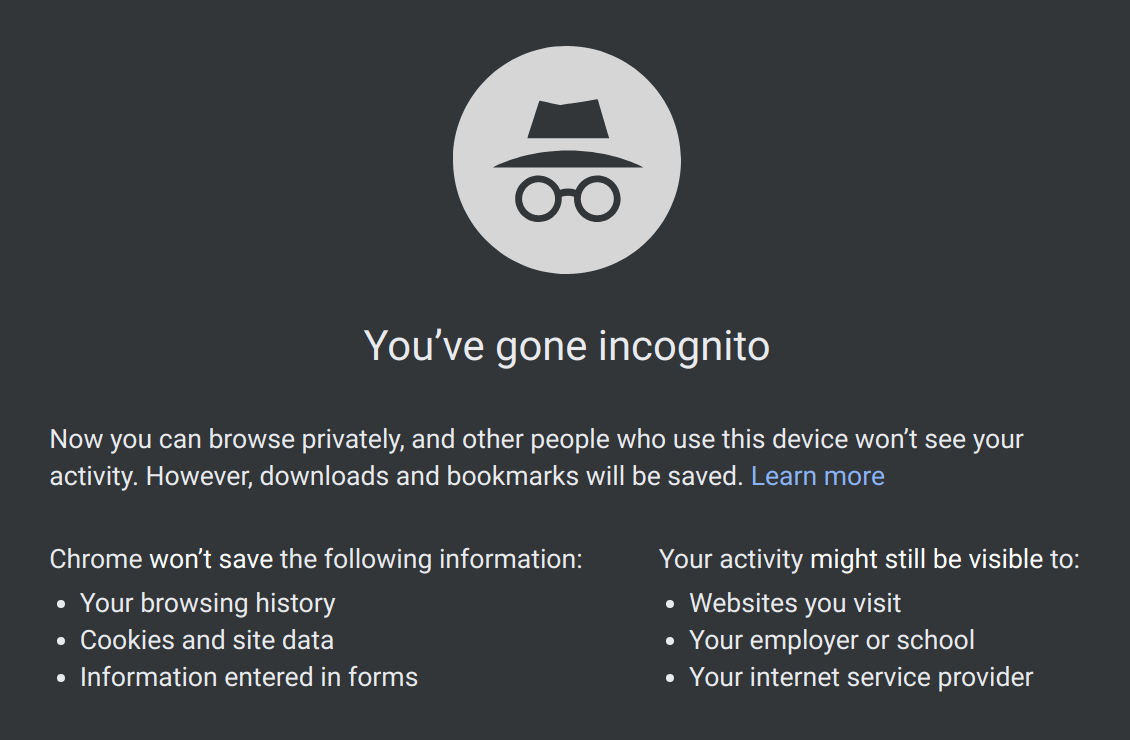Image resolution: width=1130 pixels, height=740 pixels.
Task: Click "Your browsing history" list item
Action: point(208,603)
